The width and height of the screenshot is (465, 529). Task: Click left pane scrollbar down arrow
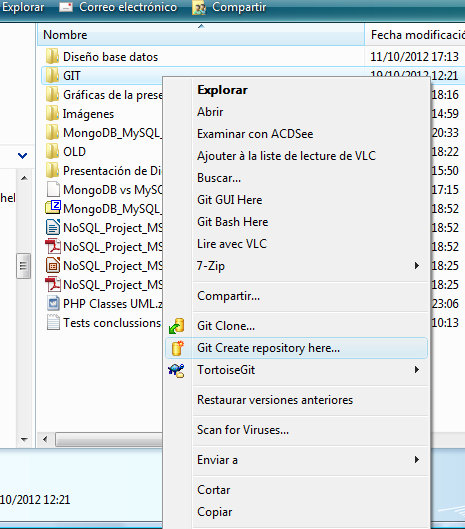24,439
